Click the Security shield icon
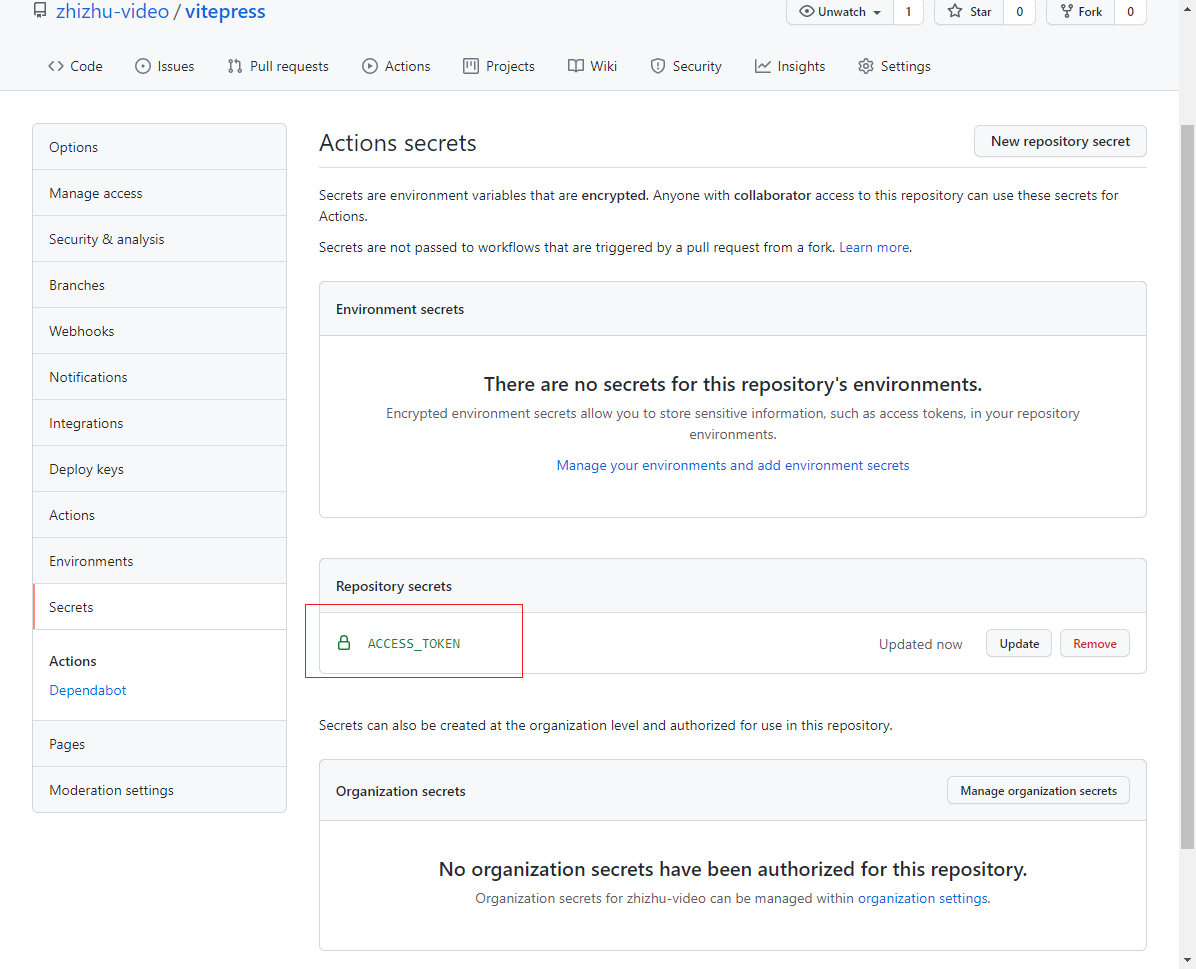 [x=658, y=66]
